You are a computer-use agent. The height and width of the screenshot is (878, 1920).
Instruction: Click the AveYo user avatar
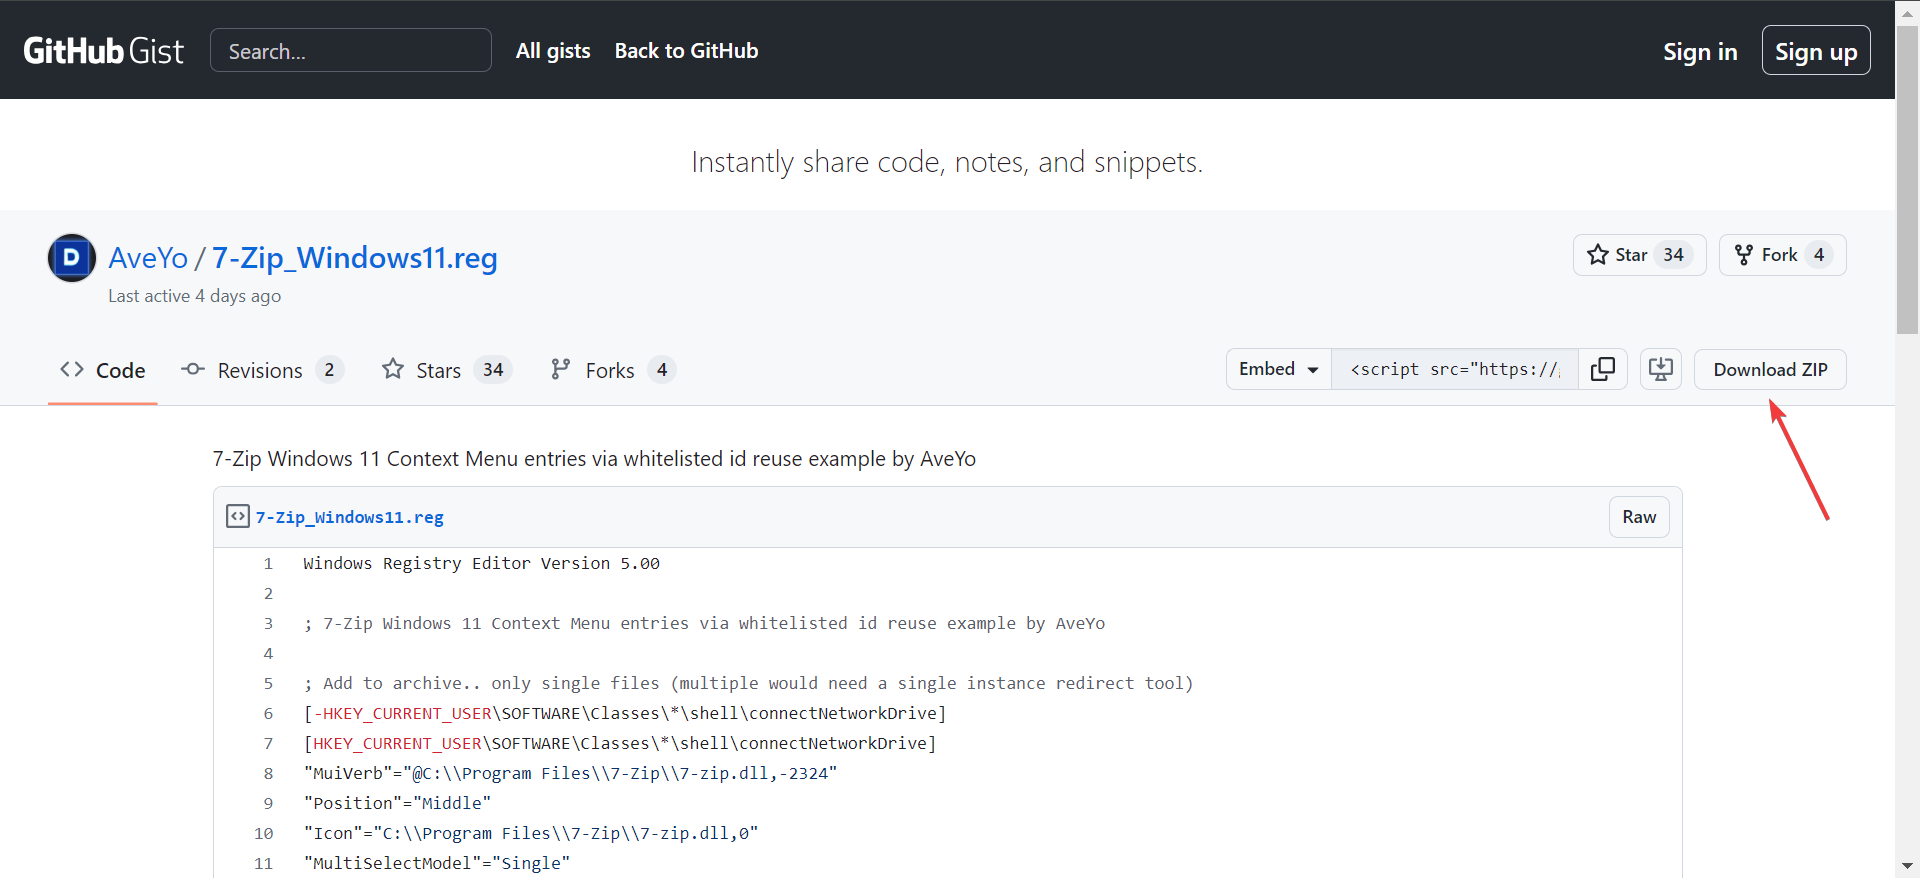point(72,258)
